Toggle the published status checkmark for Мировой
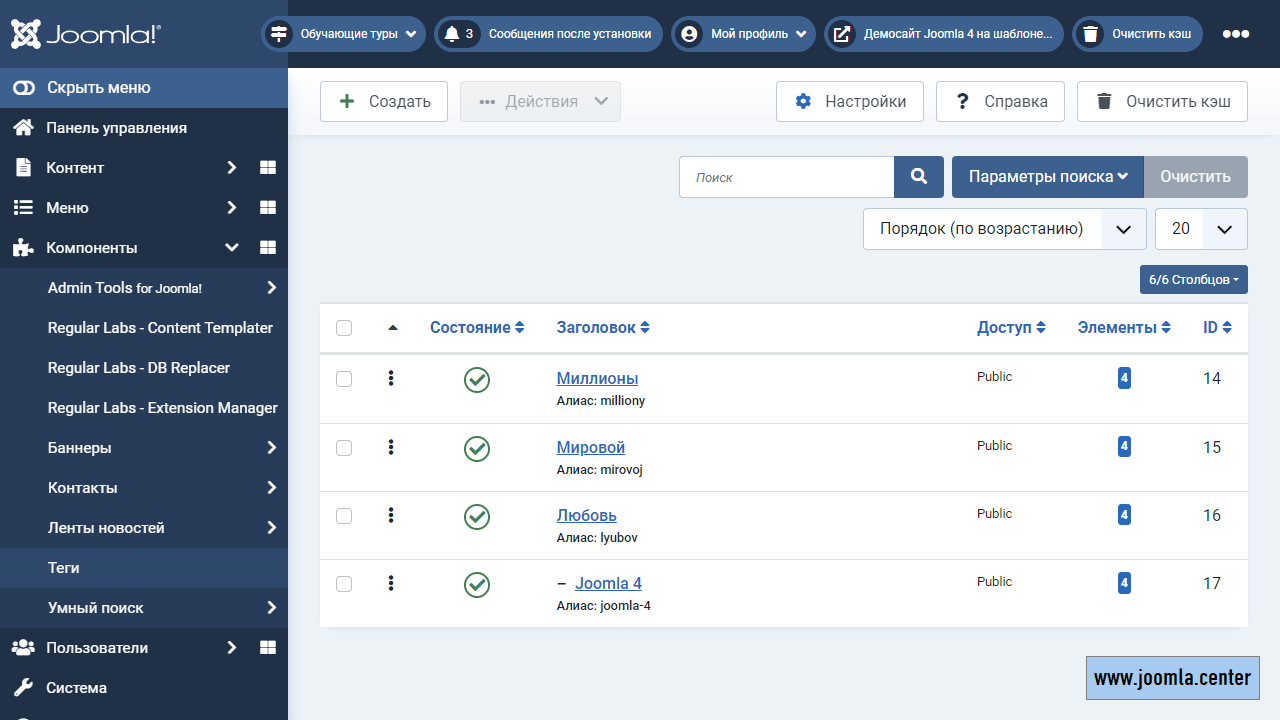The height and width of the screenshot is (720, 1280). pyautogui.click(x=477, y=448)
